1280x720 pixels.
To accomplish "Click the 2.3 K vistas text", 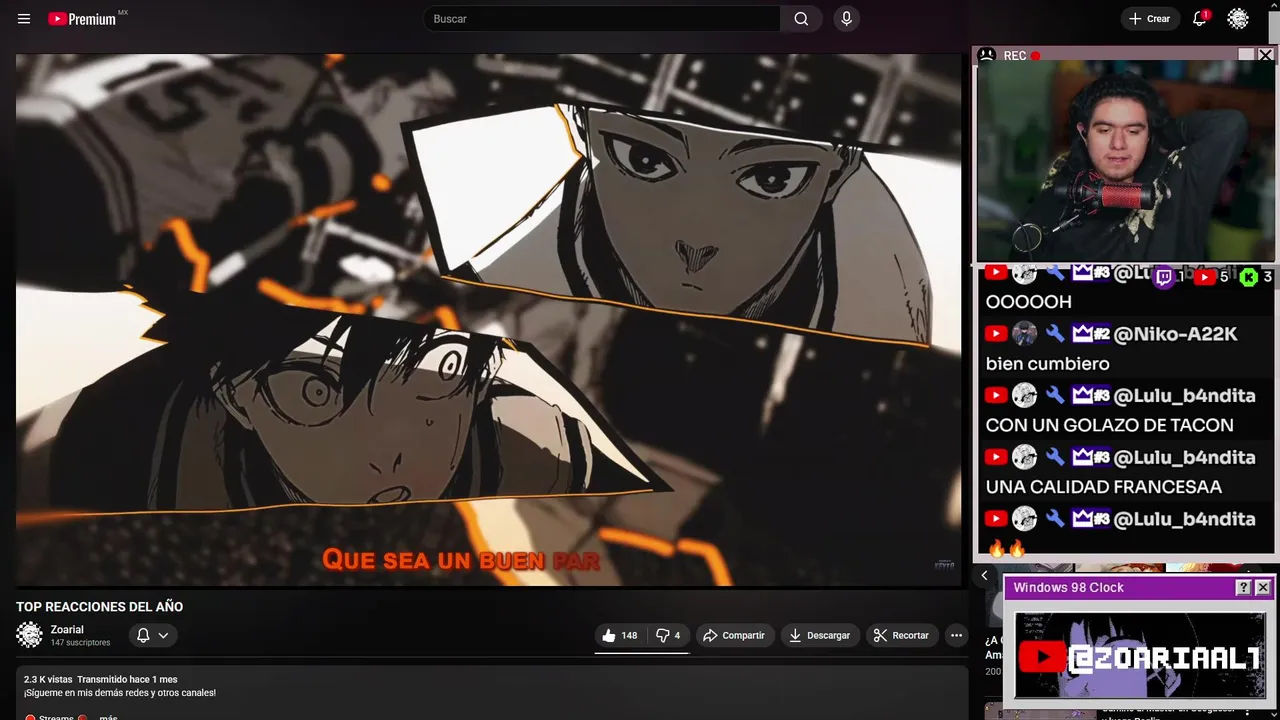I will (48, 679).
